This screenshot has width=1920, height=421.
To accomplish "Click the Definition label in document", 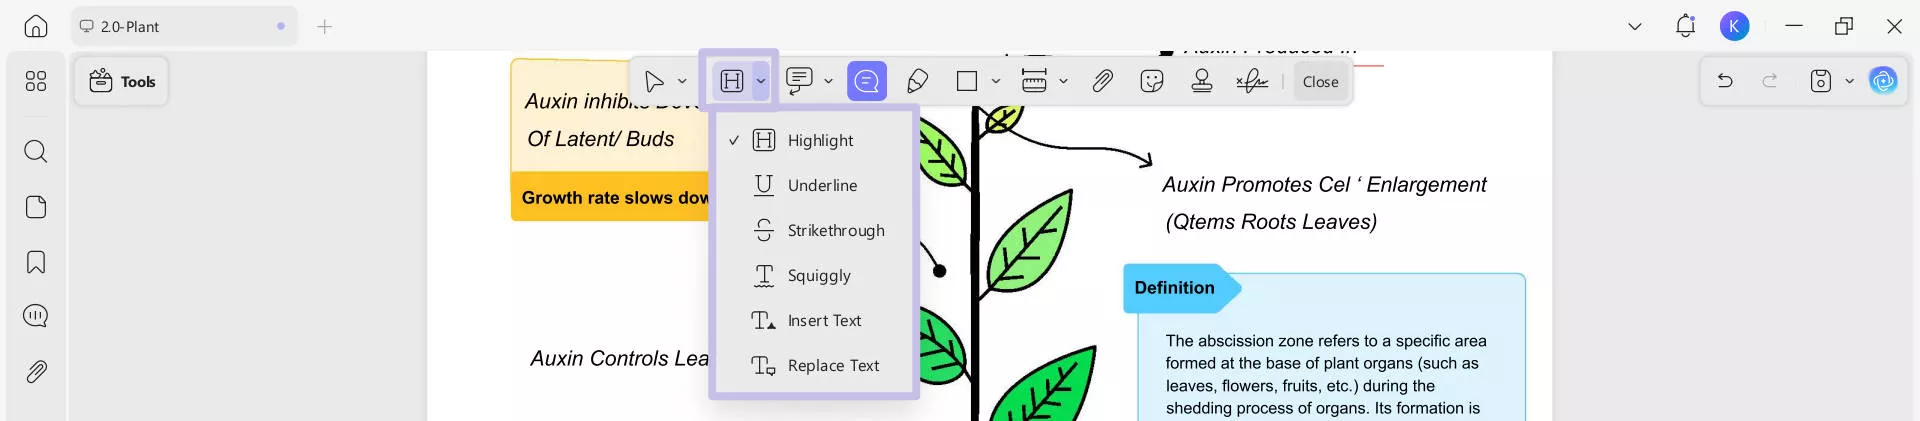I will [1174, 288].
